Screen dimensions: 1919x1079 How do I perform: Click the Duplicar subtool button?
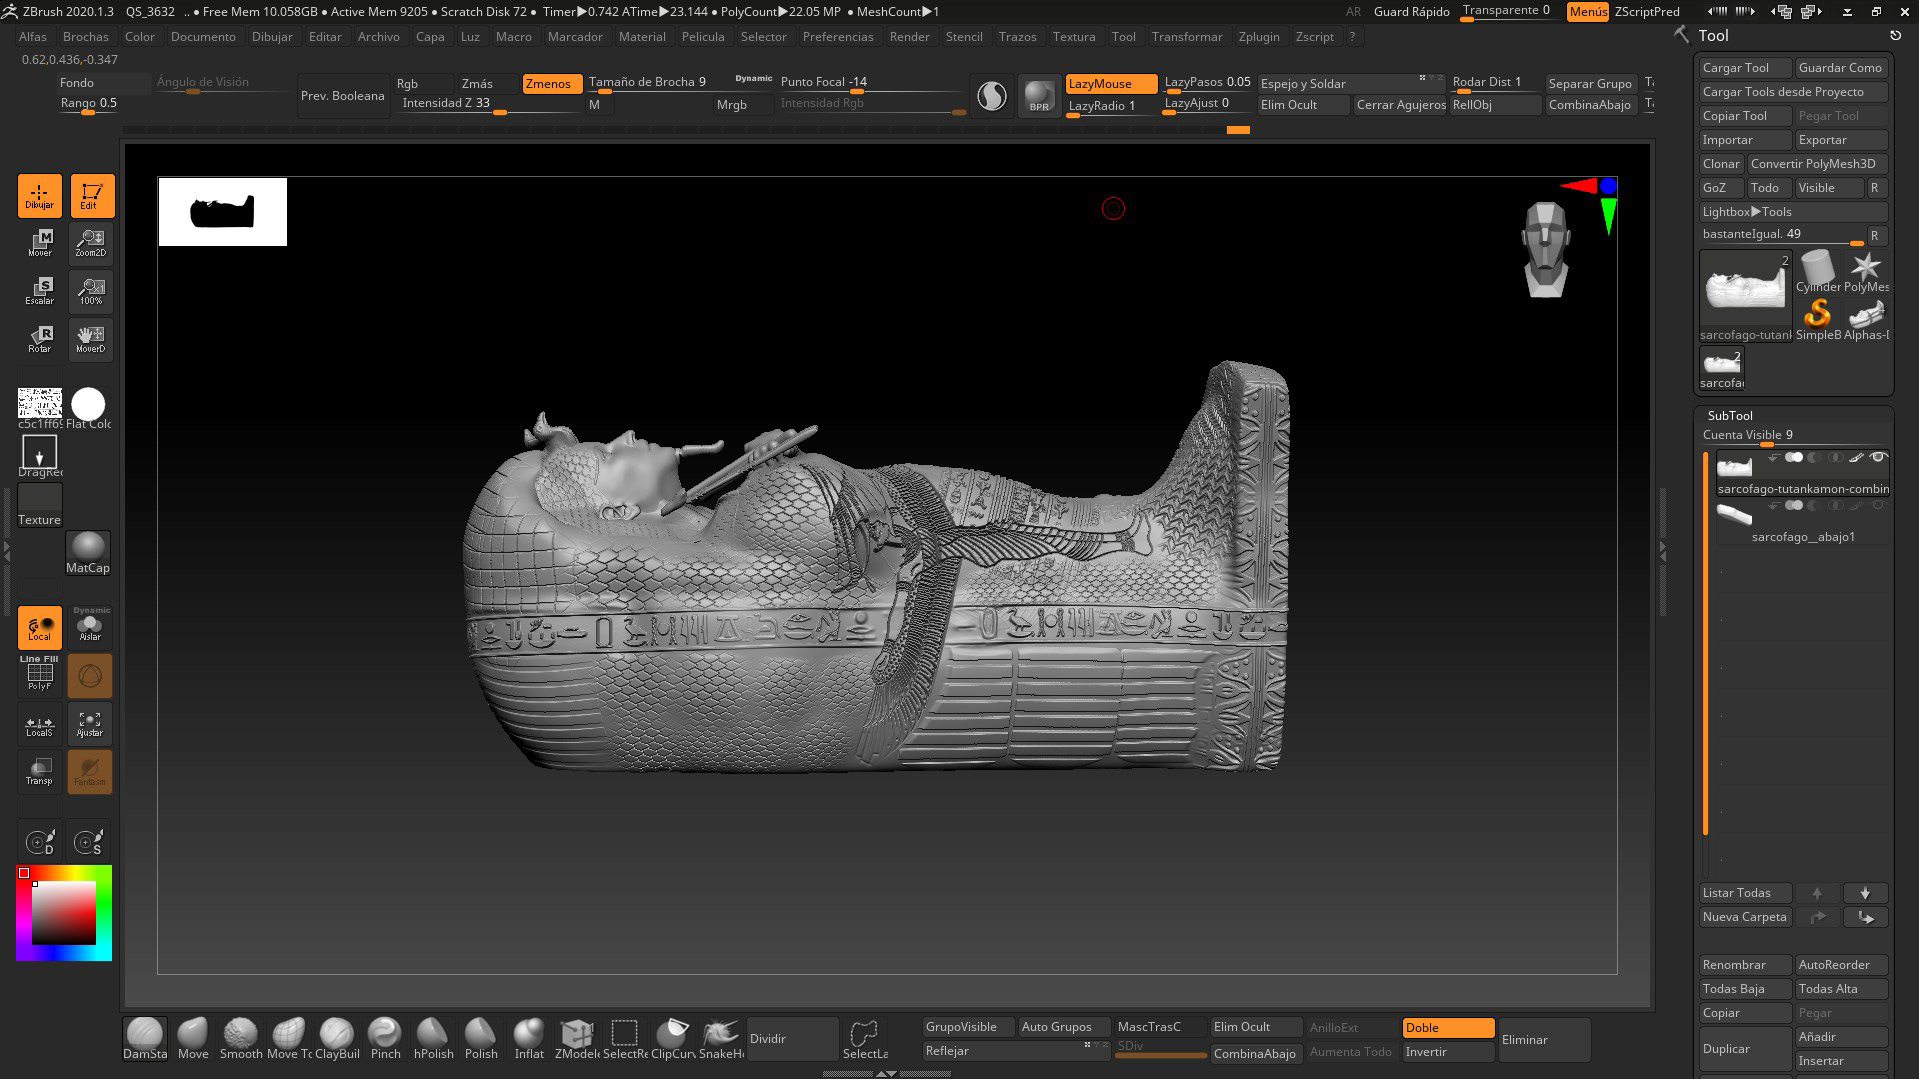tap(1745, 1049)
